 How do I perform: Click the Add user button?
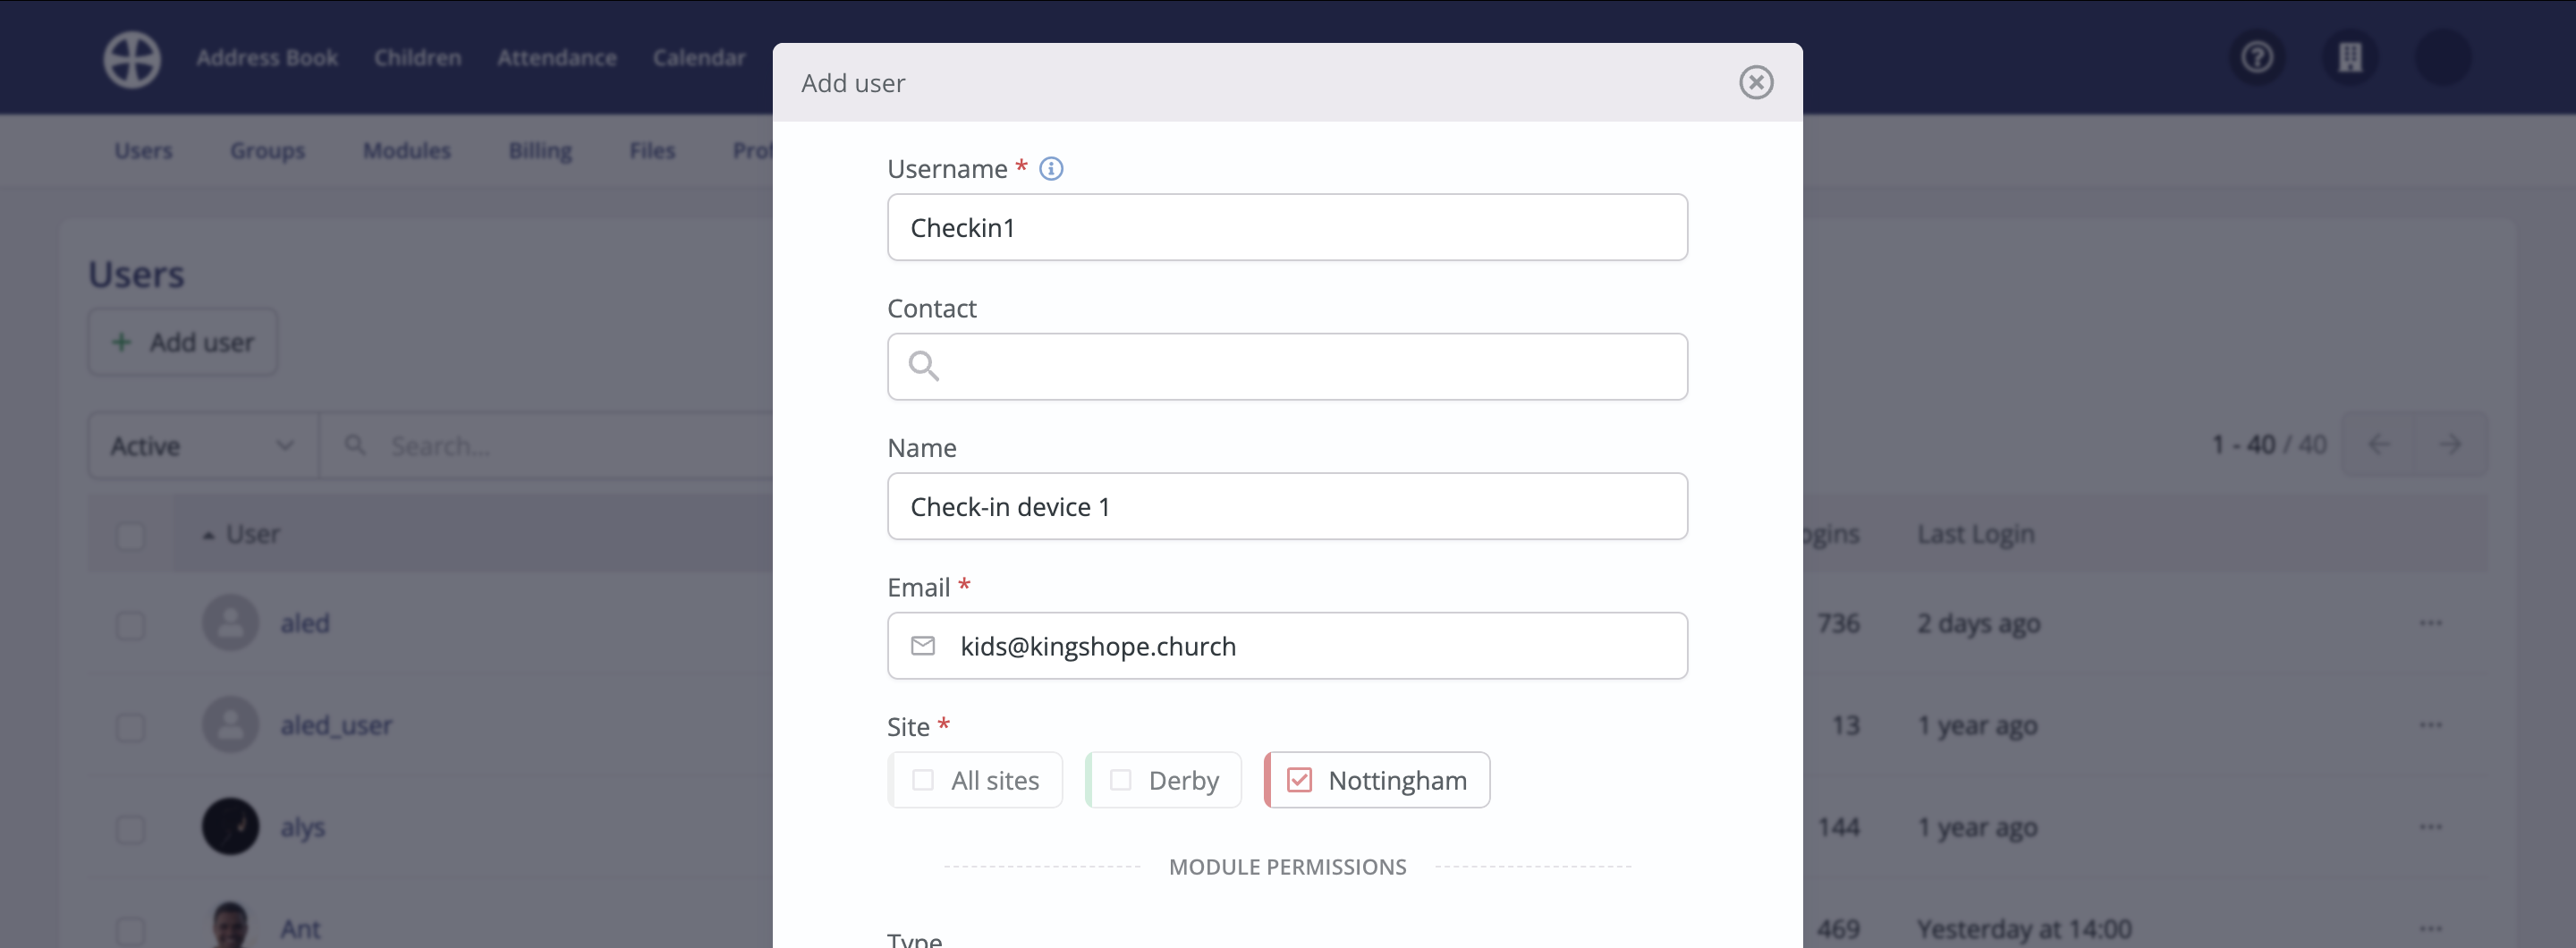(182, 342)
